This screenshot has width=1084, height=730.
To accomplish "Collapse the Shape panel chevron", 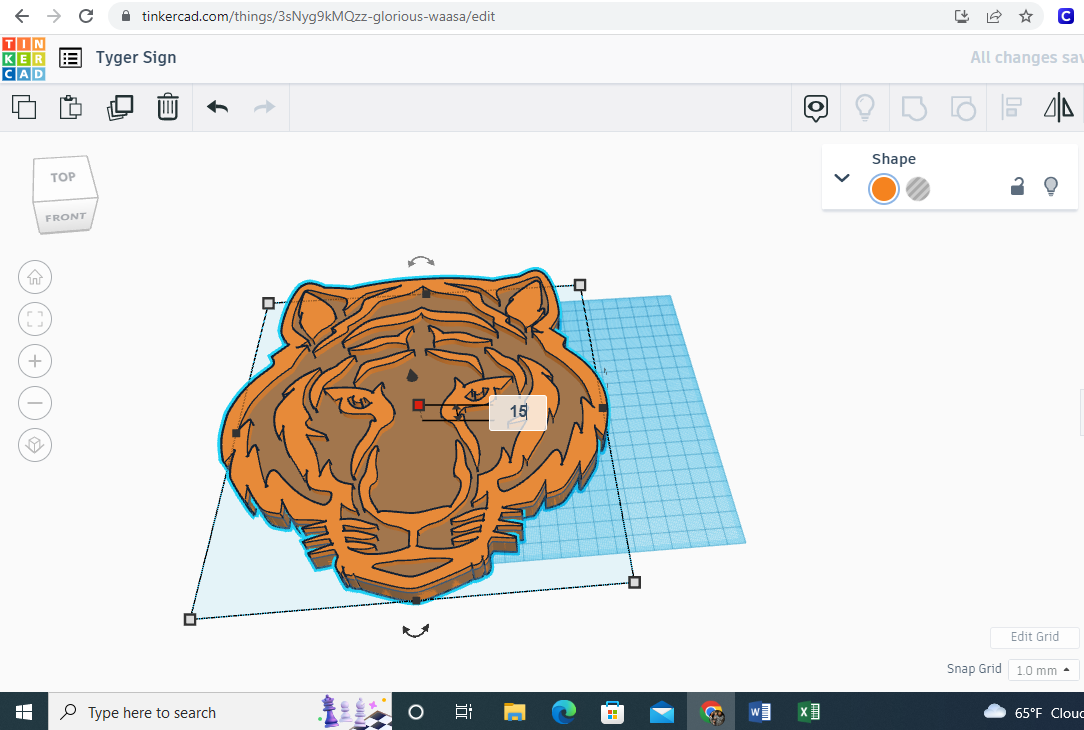I will (842, 178).
